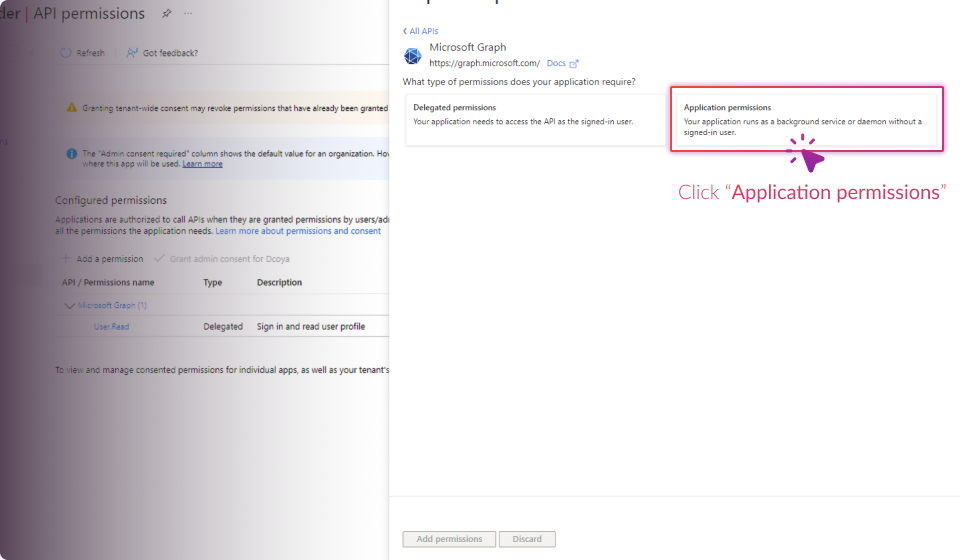960x560 pixels.
Task: Go back using the All APIs link
Action: [420, 31]
